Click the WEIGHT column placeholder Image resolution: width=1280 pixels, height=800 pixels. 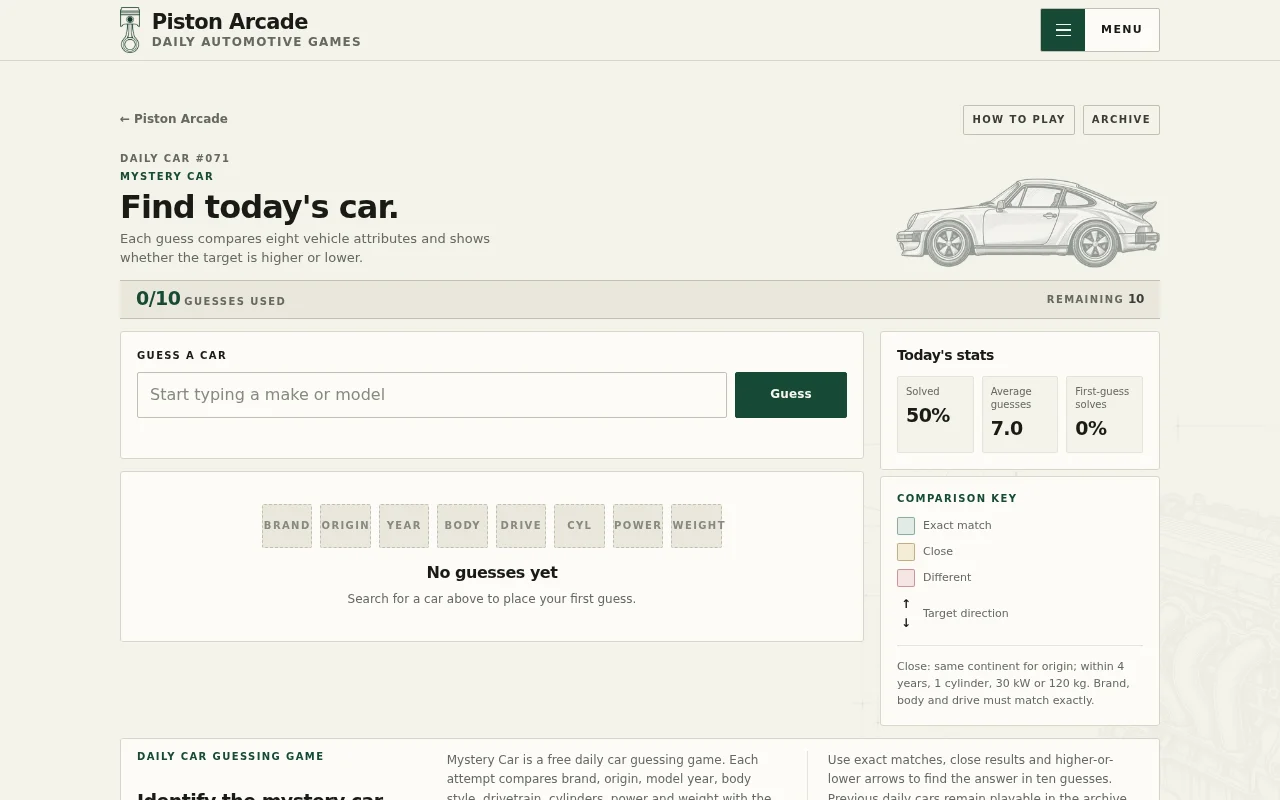(697, 526)
